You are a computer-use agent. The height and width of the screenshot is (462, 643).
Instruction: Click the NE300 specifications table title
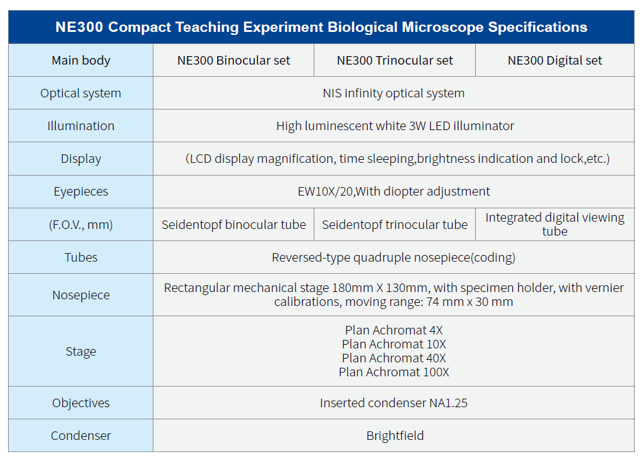[321, 27]
